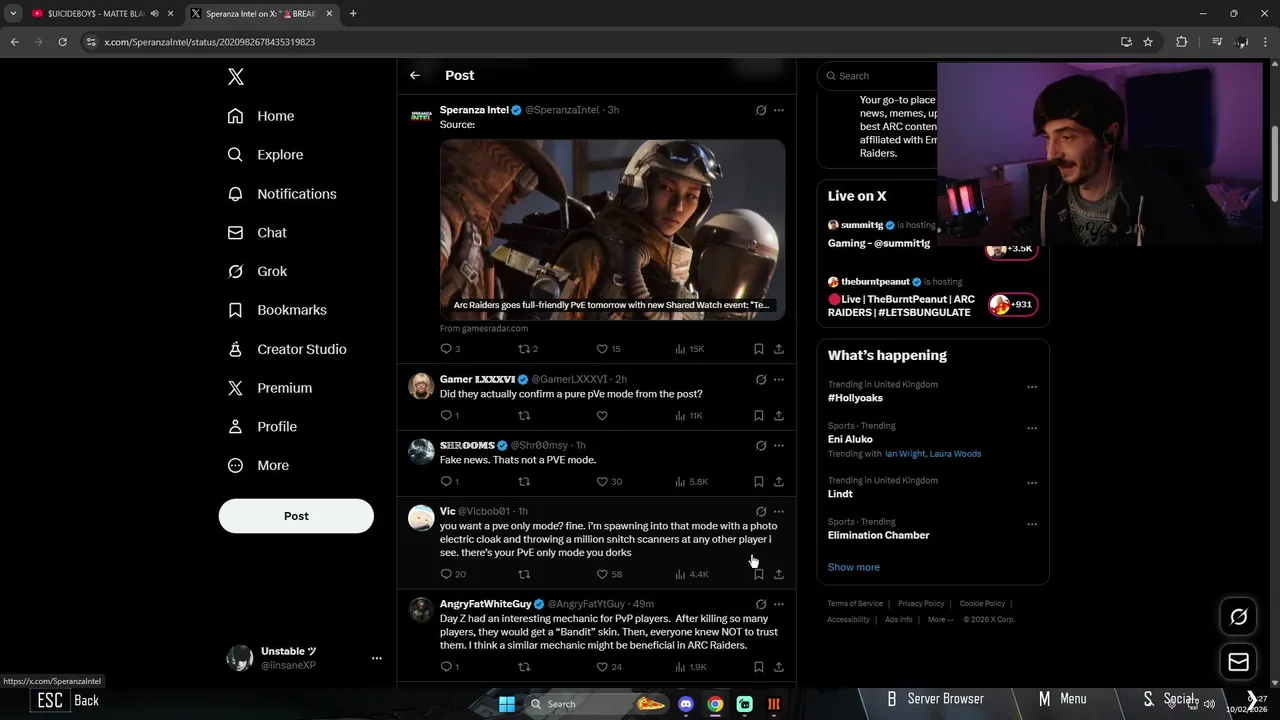Bookmark page with address bar star
Image resolution: width=1280 pixels, height=720 pixels.
(x=1148, y=42)
